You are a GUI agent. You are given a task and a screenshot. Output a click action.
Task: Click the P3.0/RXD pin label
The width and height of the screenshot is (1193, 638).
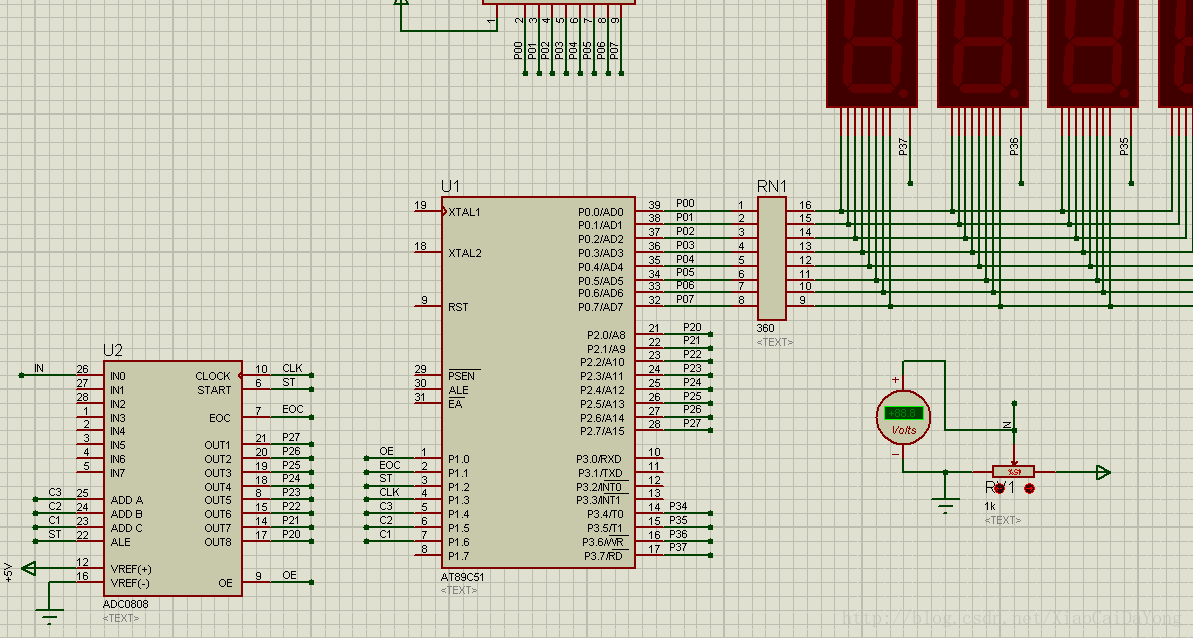point(599,459)
